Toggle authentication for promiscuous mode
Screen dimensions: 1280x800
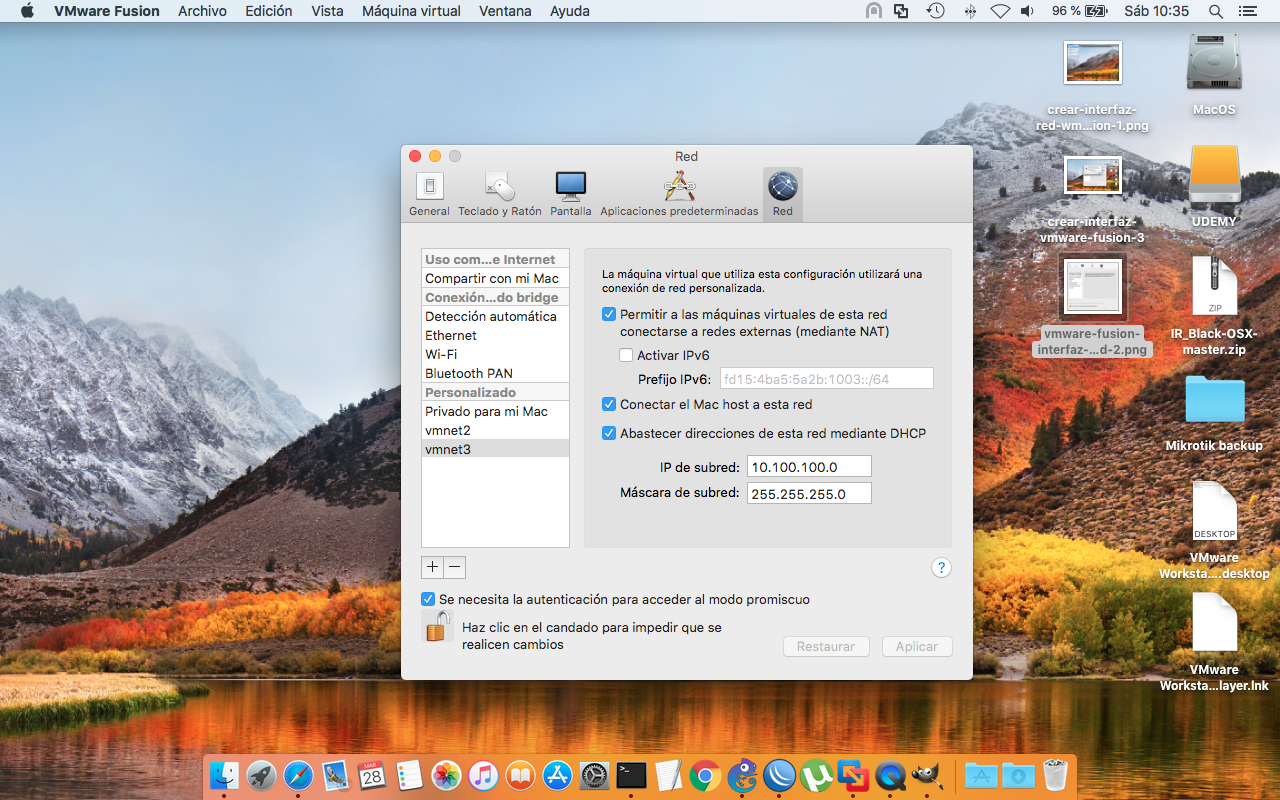(x=430, y=598)
